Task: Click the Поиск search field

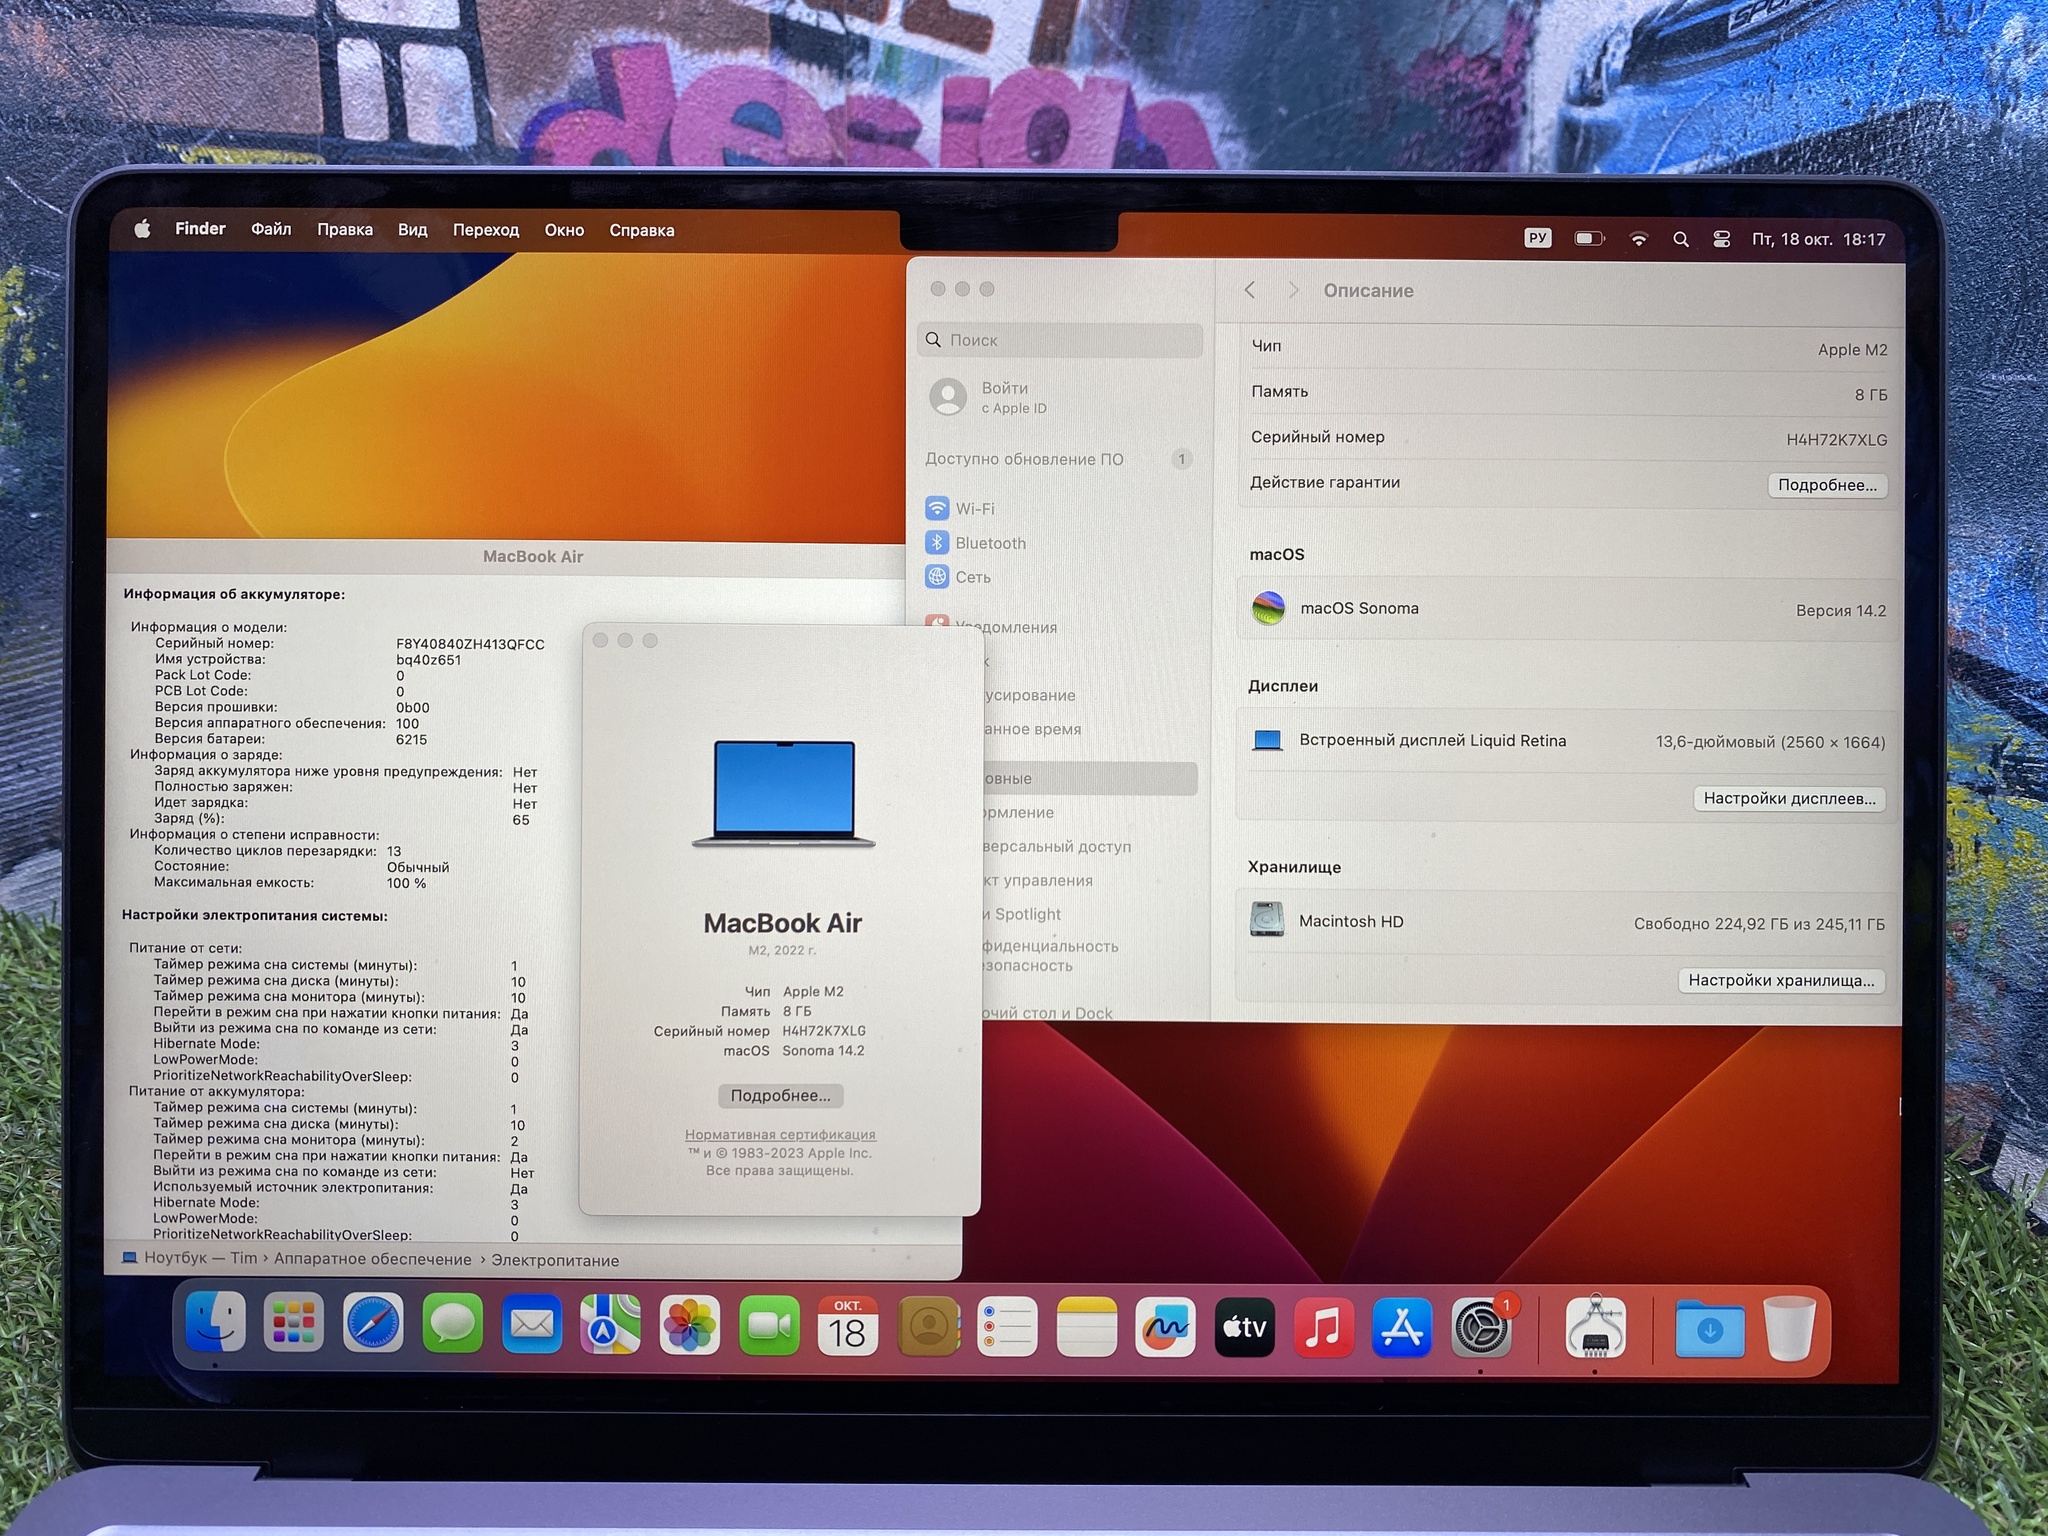Action: tap(1060, 340)
